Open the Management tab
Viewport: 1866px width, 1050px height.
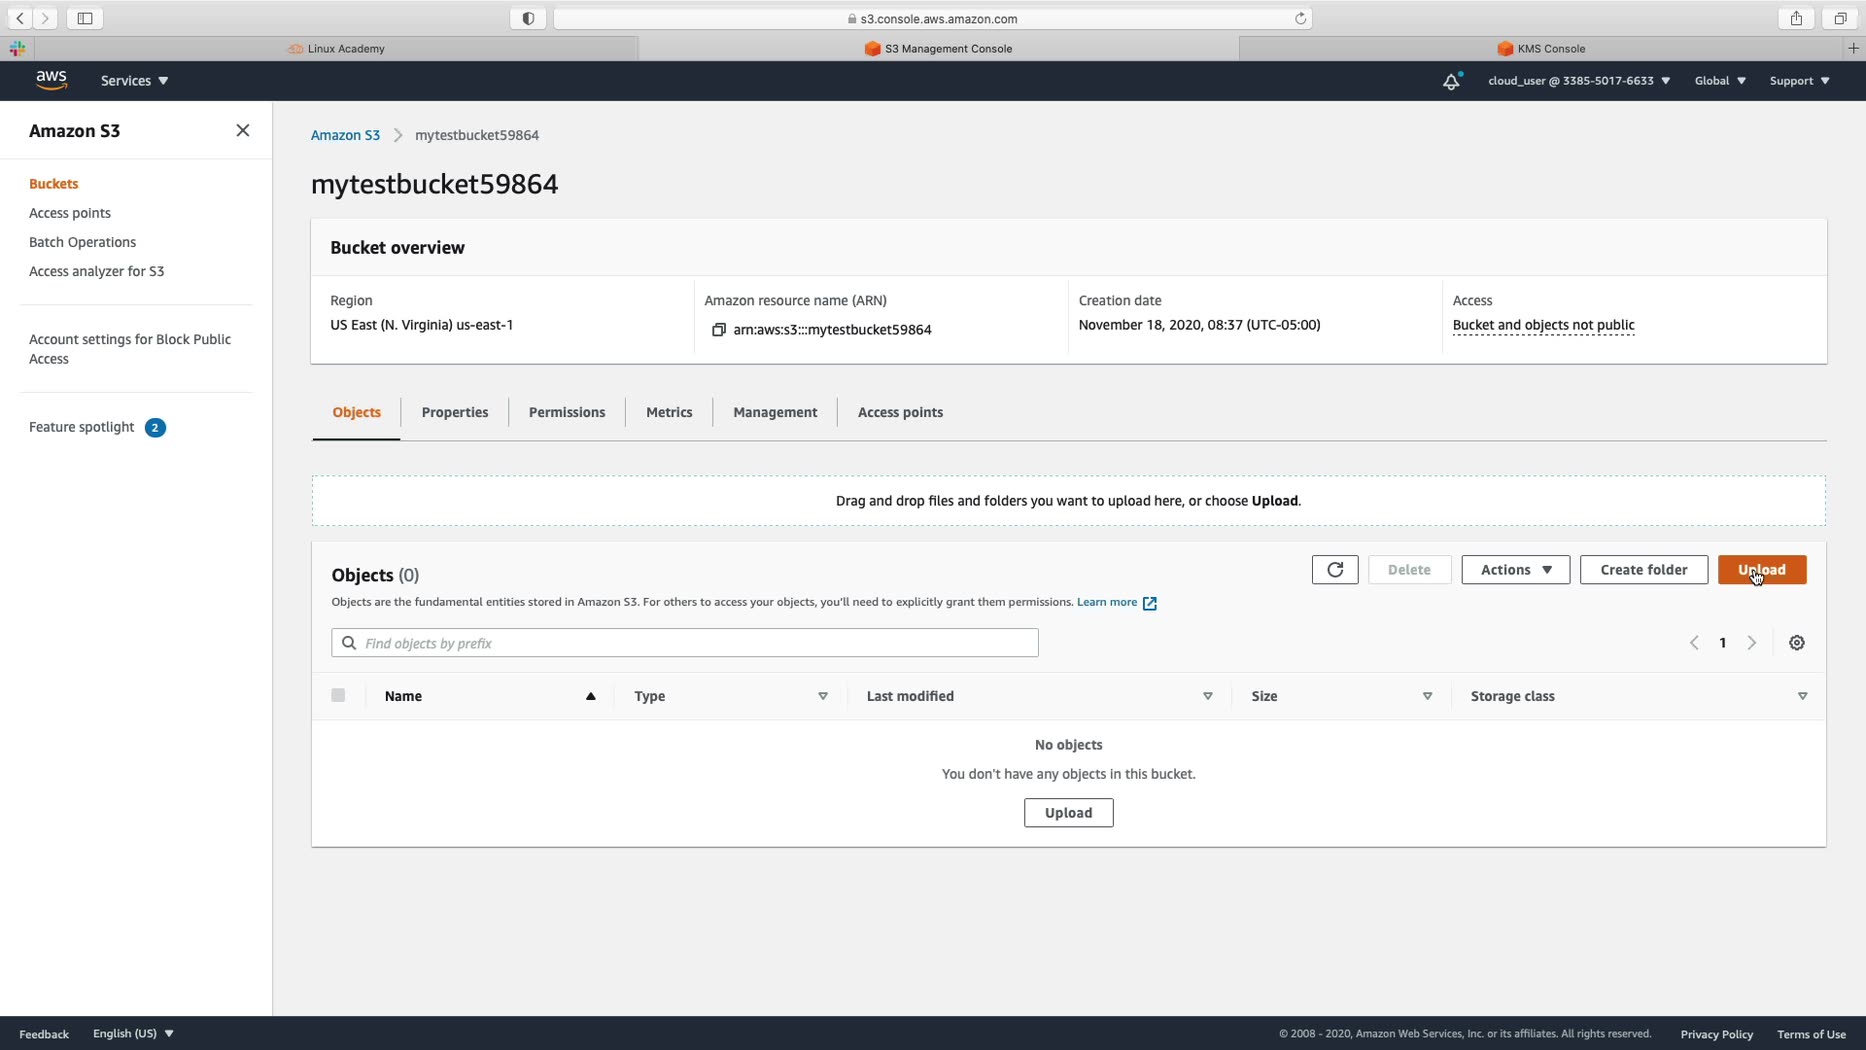775,413
